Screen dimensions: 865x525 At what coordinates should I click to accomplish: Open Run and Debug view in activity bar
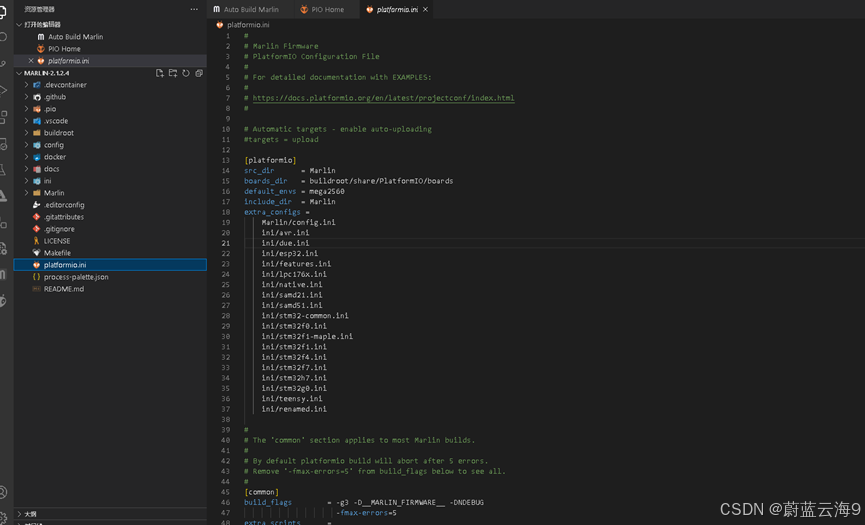pyautogui.click(x=3, y=90)
